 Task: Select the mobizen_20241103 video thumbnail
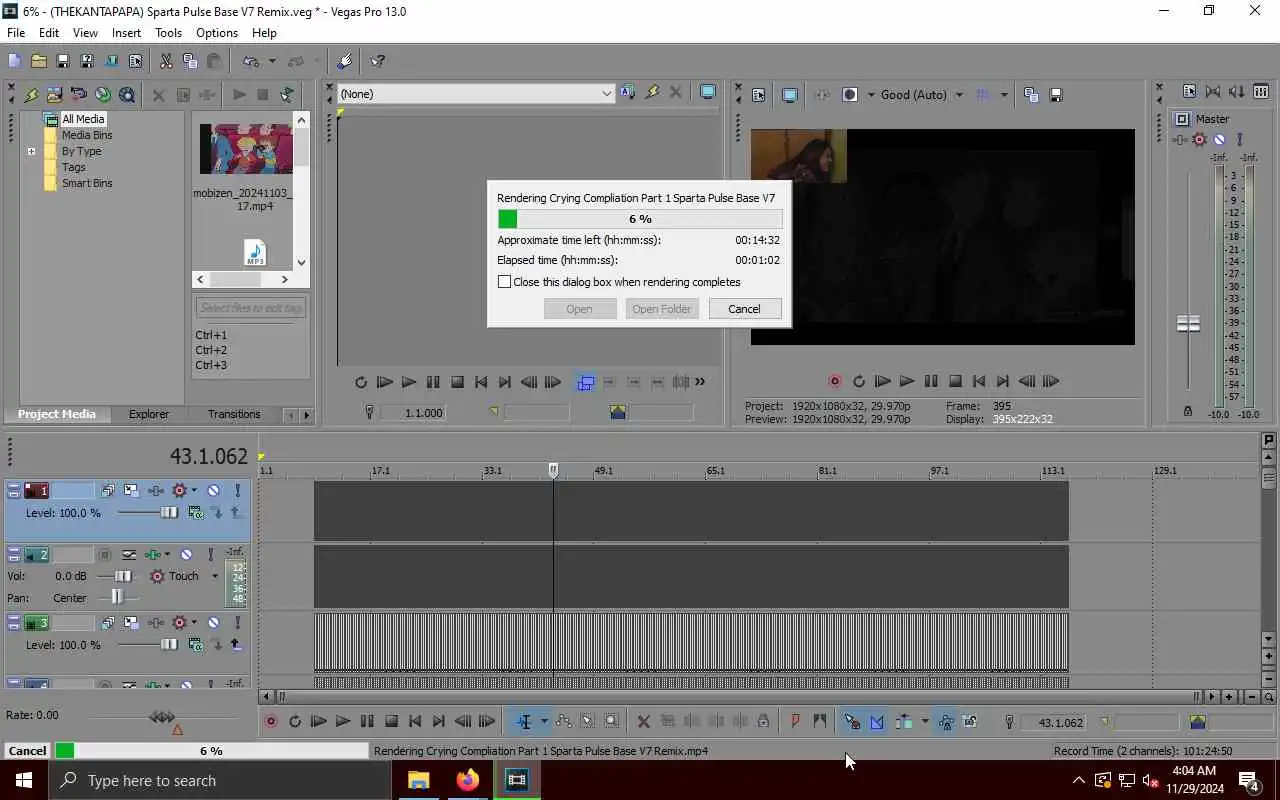[246, 149]
